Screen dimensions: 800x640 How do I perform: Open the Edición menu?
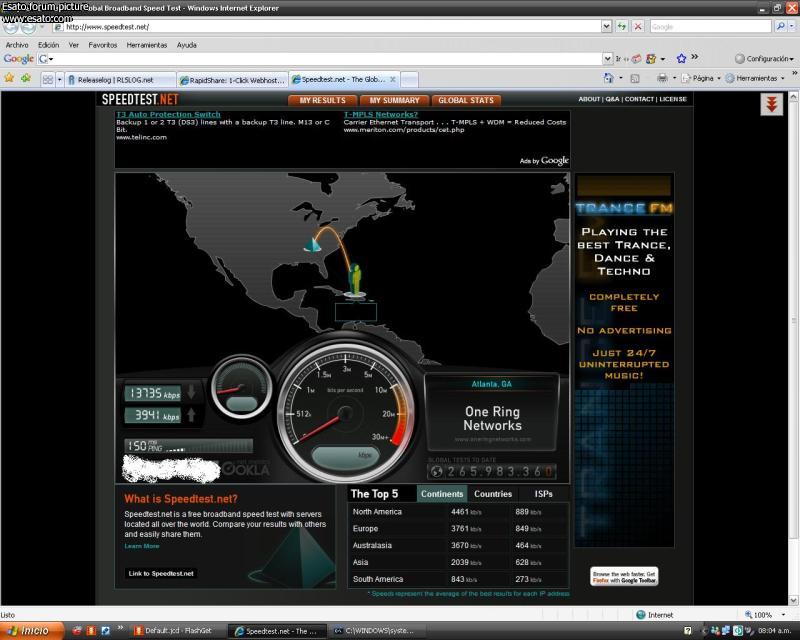coord(48,45)
